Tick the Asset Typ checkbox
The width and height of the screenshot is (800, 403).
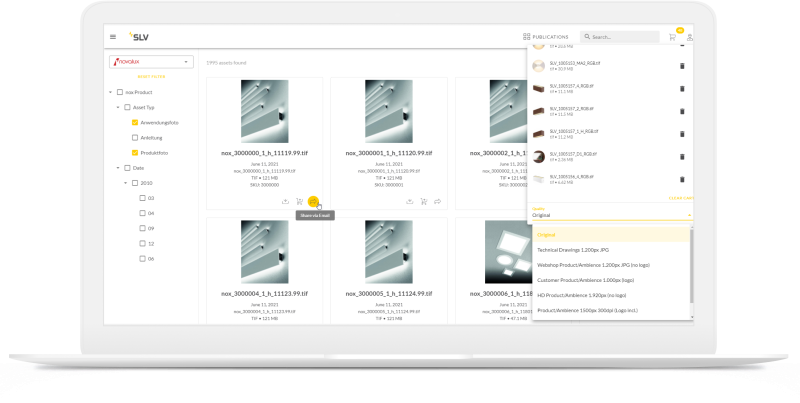coord(128,108)
